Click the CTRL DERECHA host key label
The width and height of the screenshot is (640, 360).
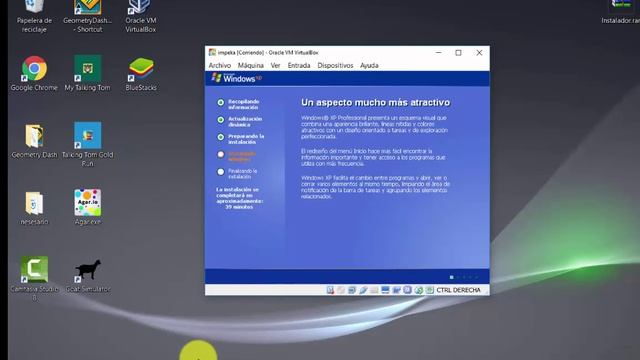pos(458,290)
